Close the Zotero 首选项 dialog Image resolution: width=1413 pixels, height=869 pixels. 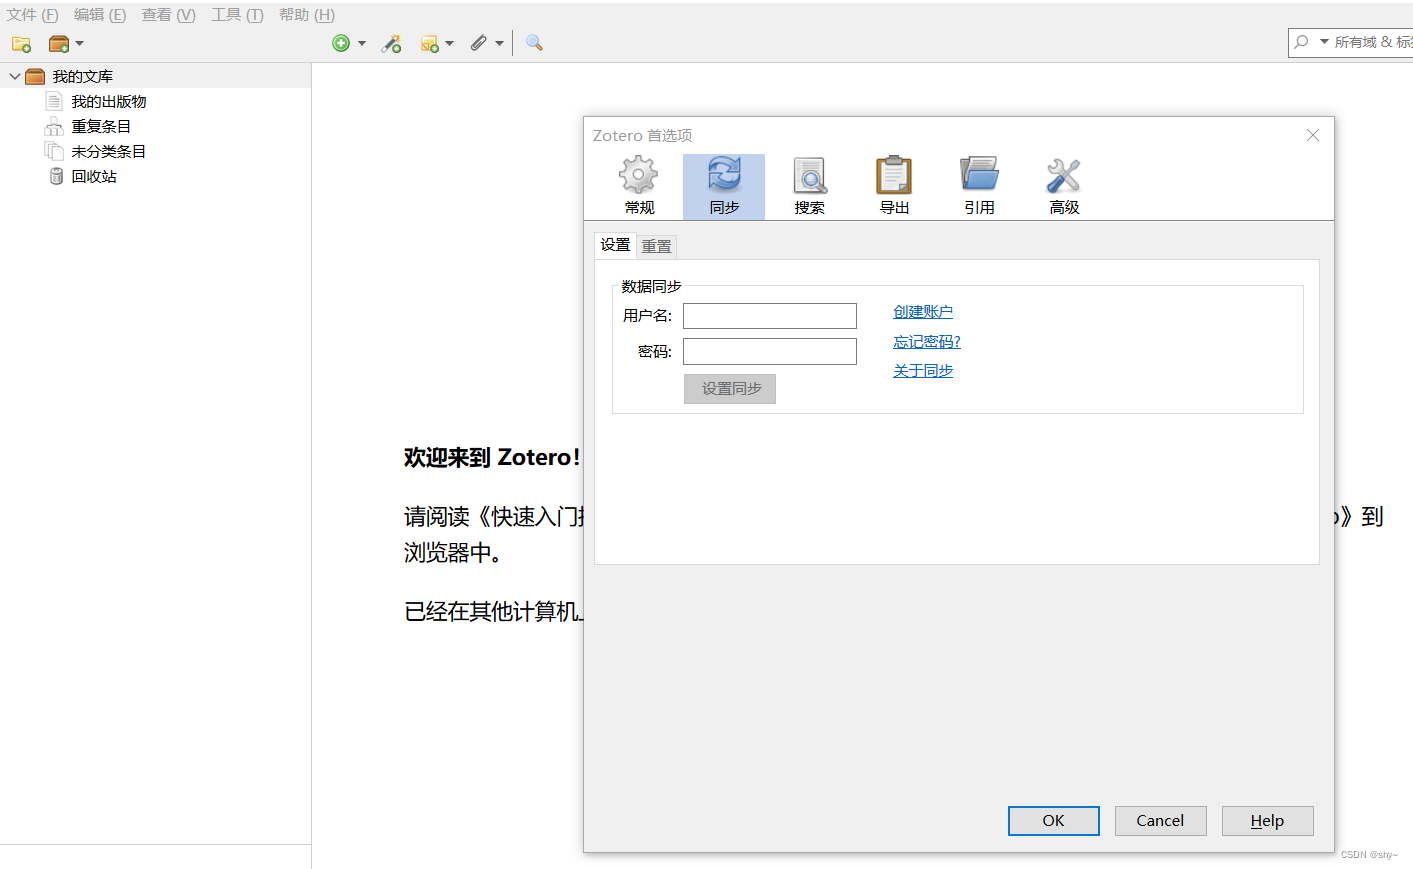[1313, 135]
